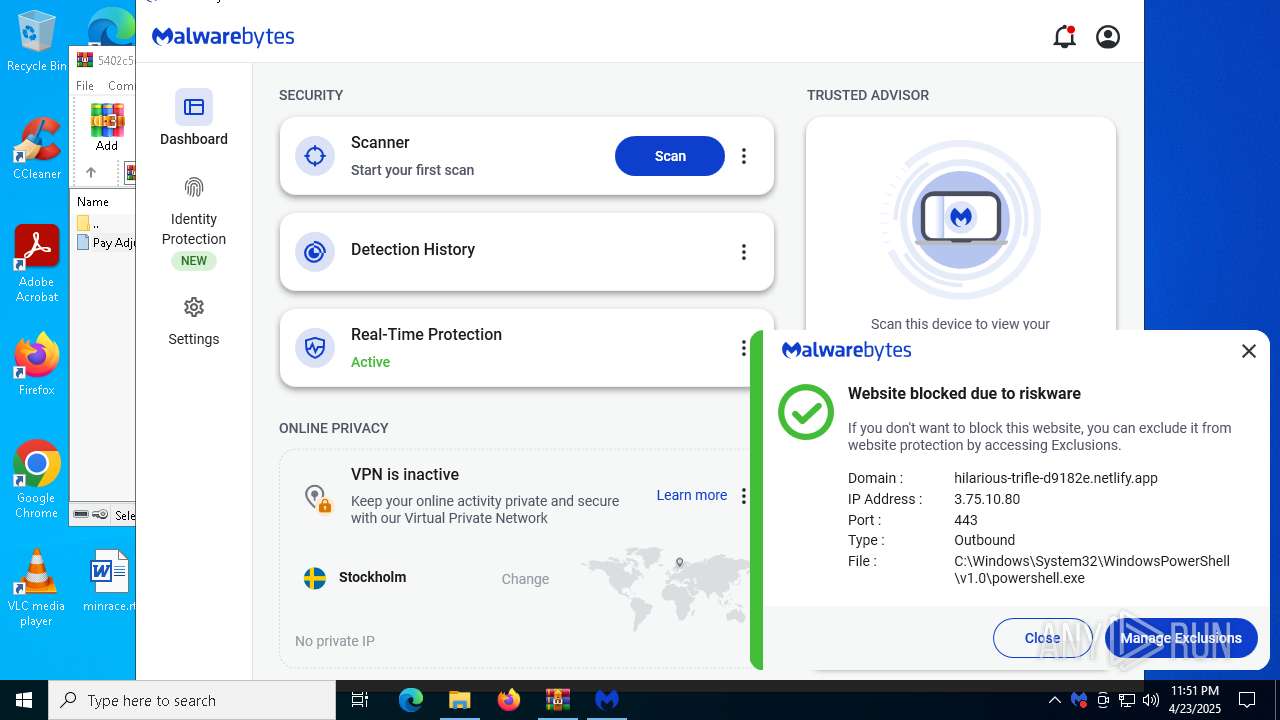Click the volume tray icon

(1151, 700)
